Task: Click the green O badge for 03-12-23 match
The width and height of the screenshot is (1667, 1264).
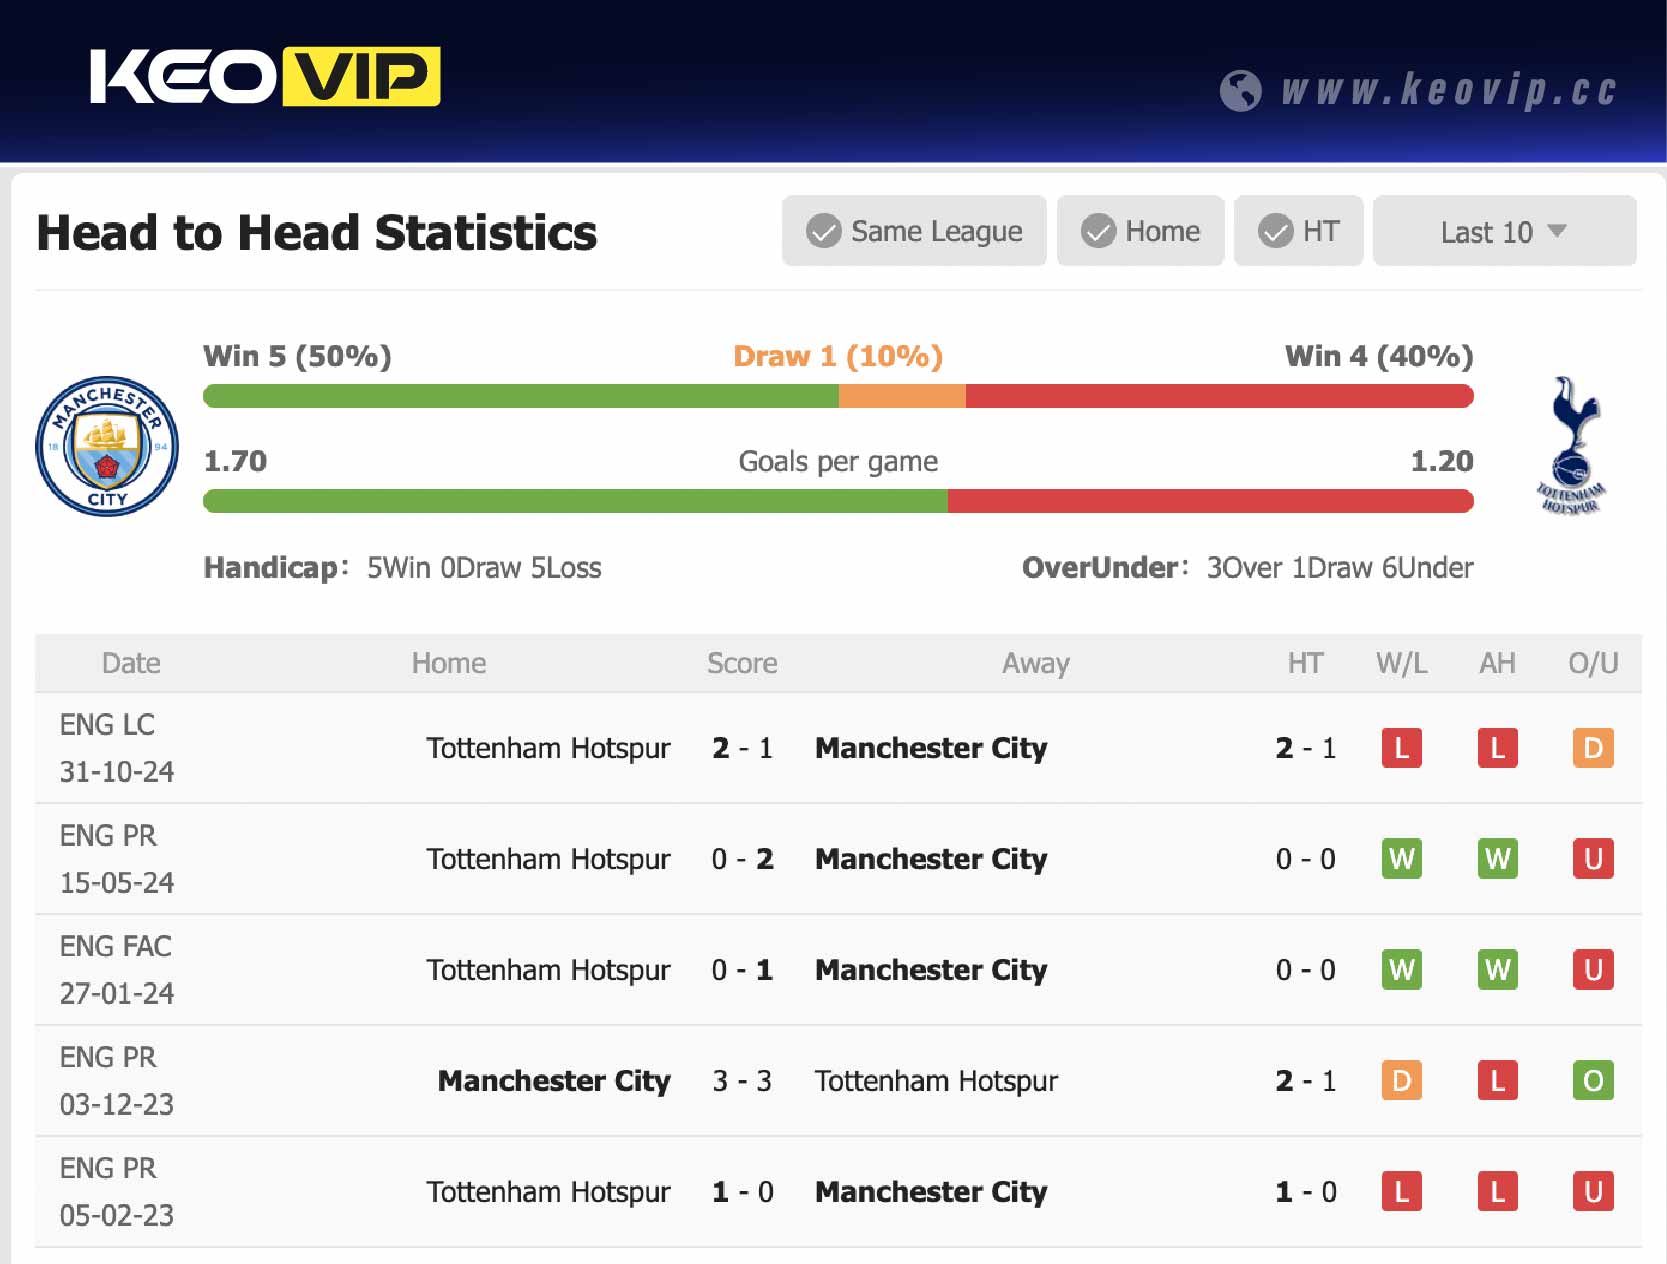Action: [x=1592, y=1081]
